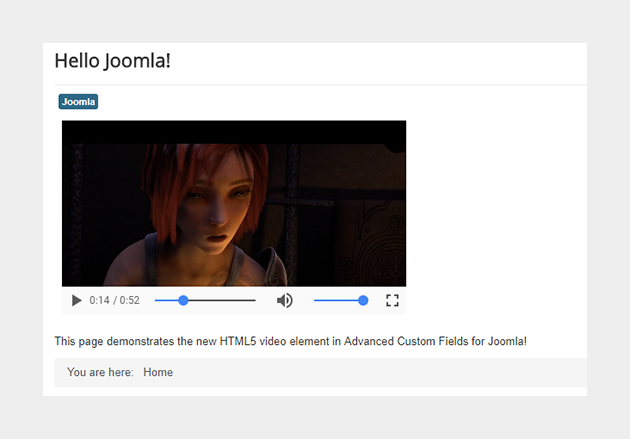Click the video frame to play

click(234, 203)
